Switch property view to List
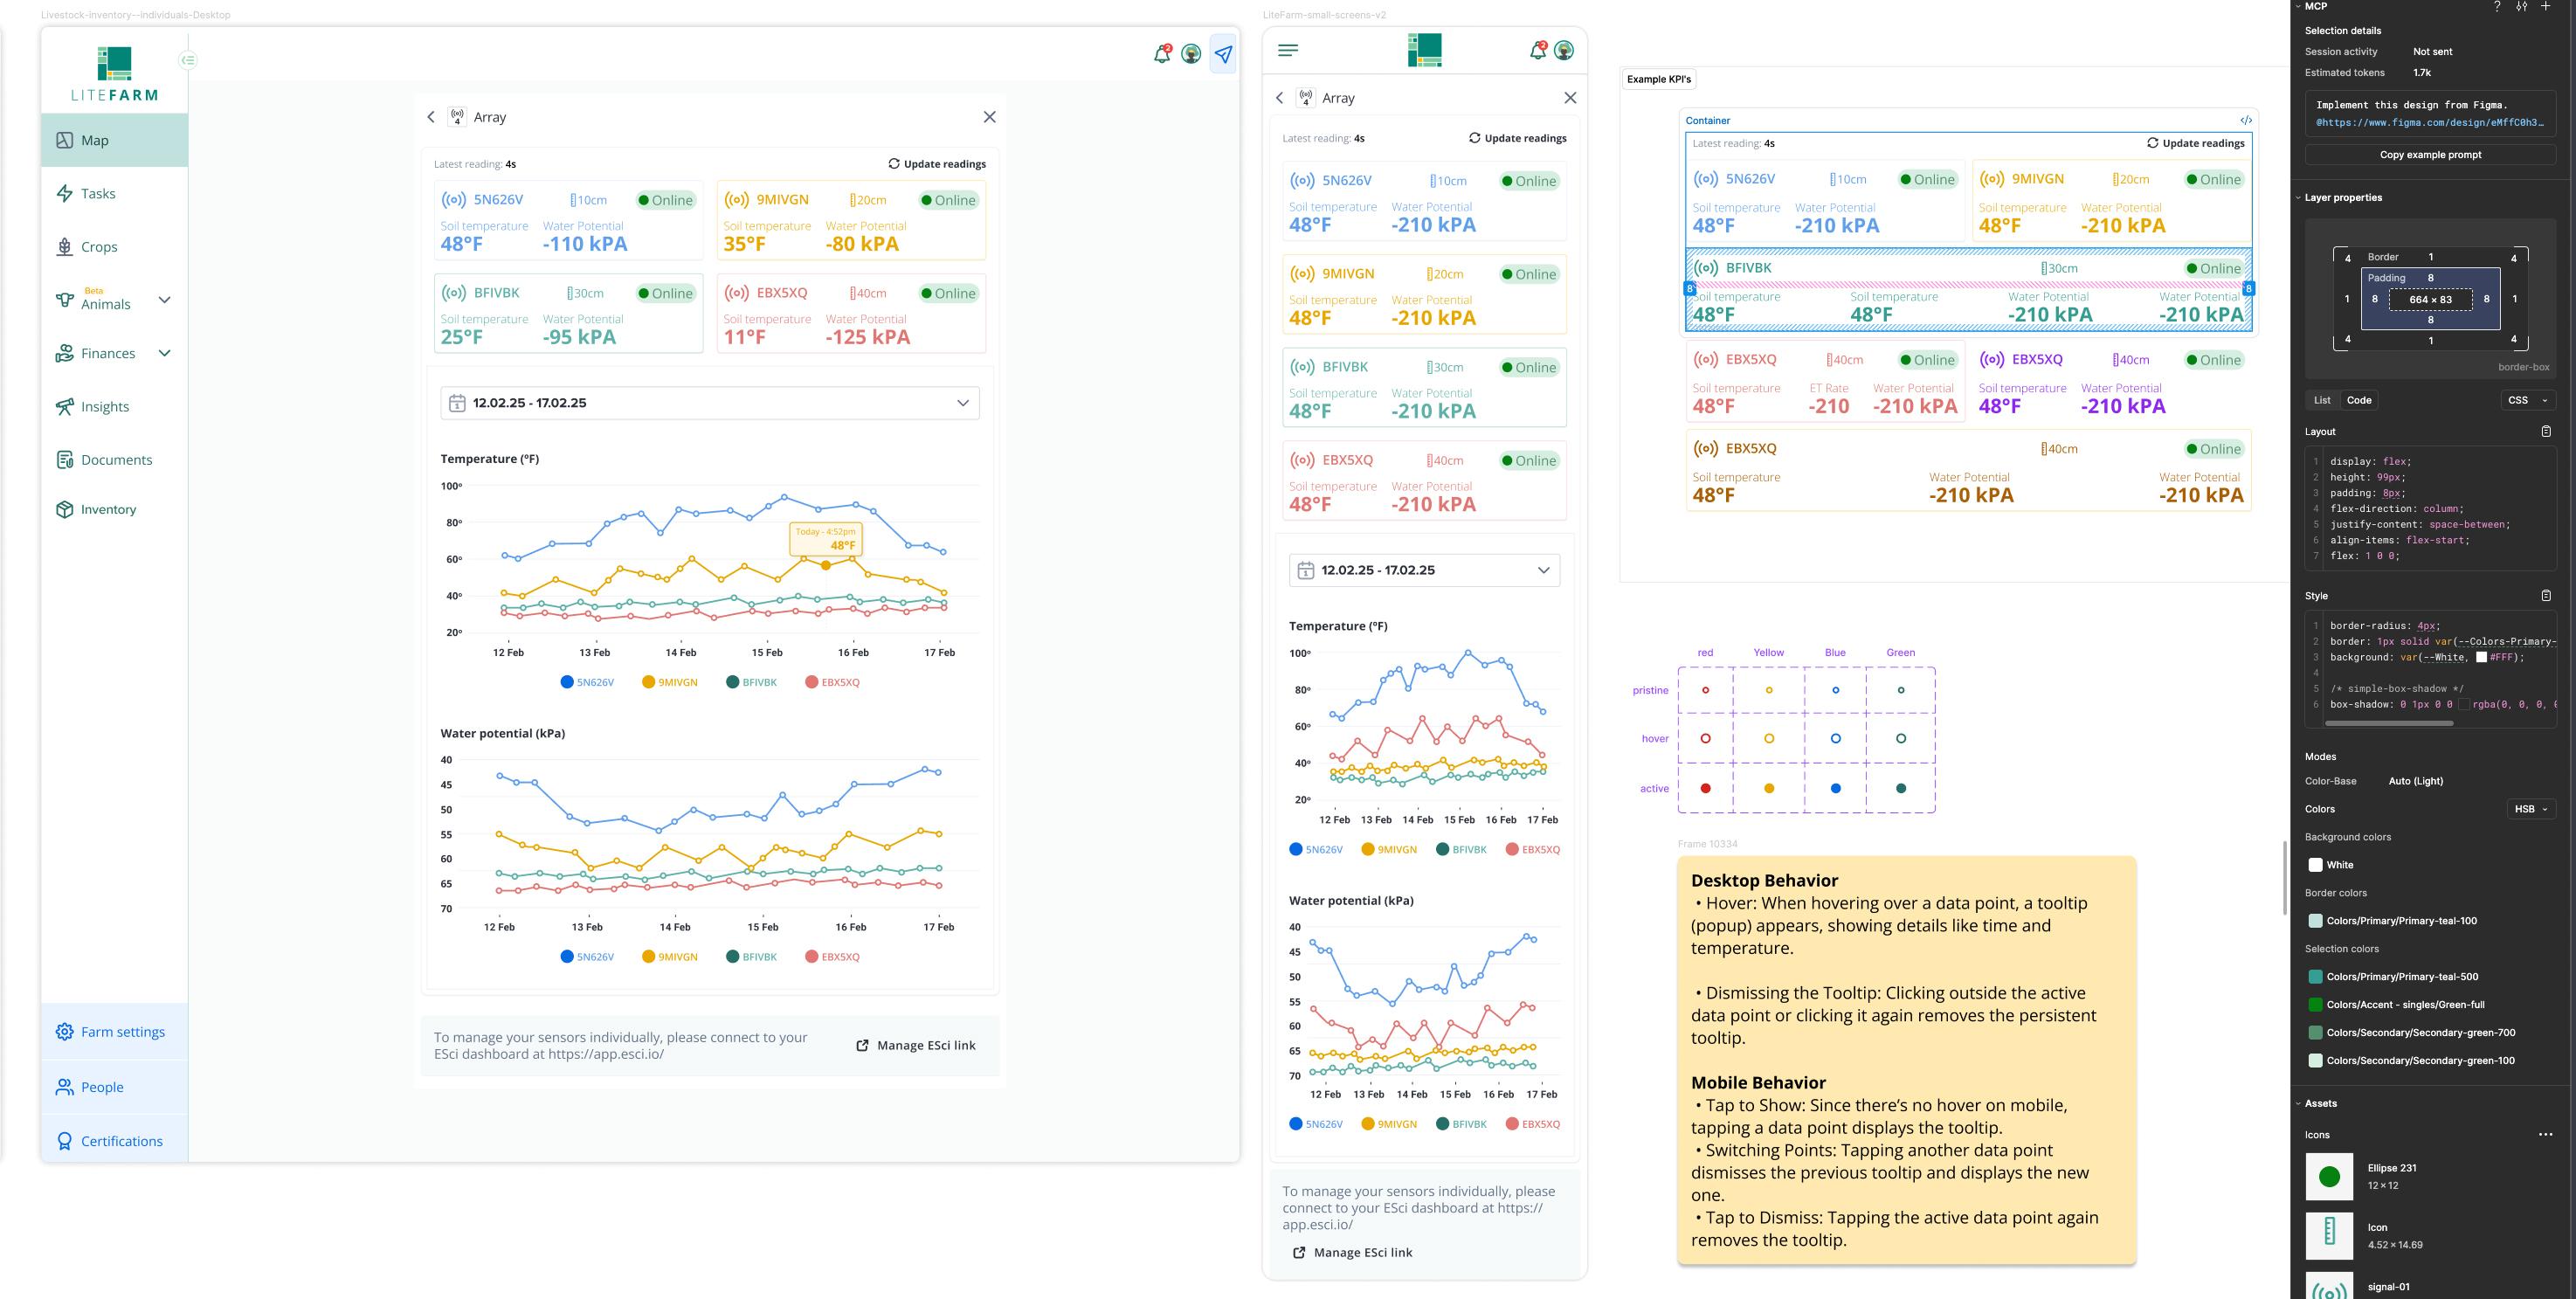This screenshot has width=2576, height=1299. point(2322,400)
